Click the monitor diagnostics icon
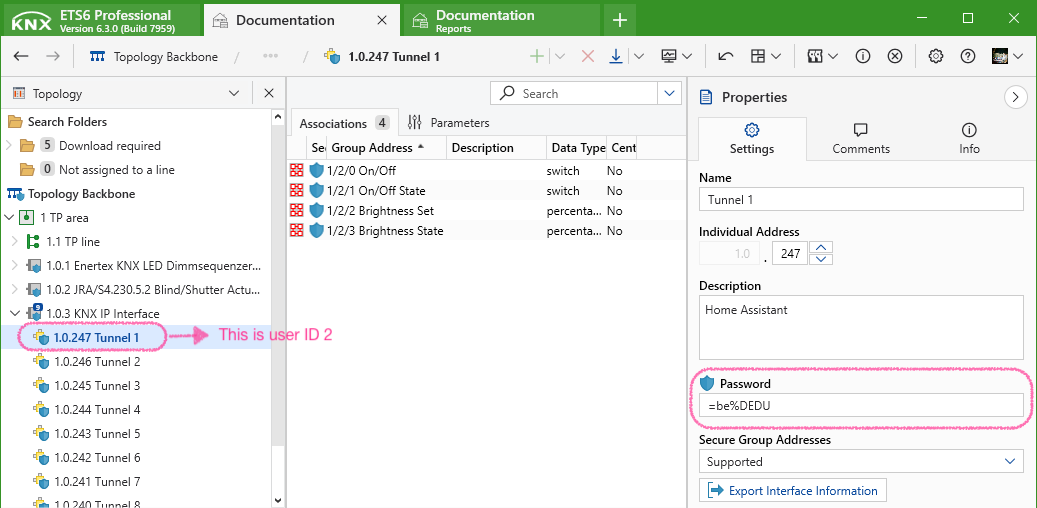 tap(670, 56)
